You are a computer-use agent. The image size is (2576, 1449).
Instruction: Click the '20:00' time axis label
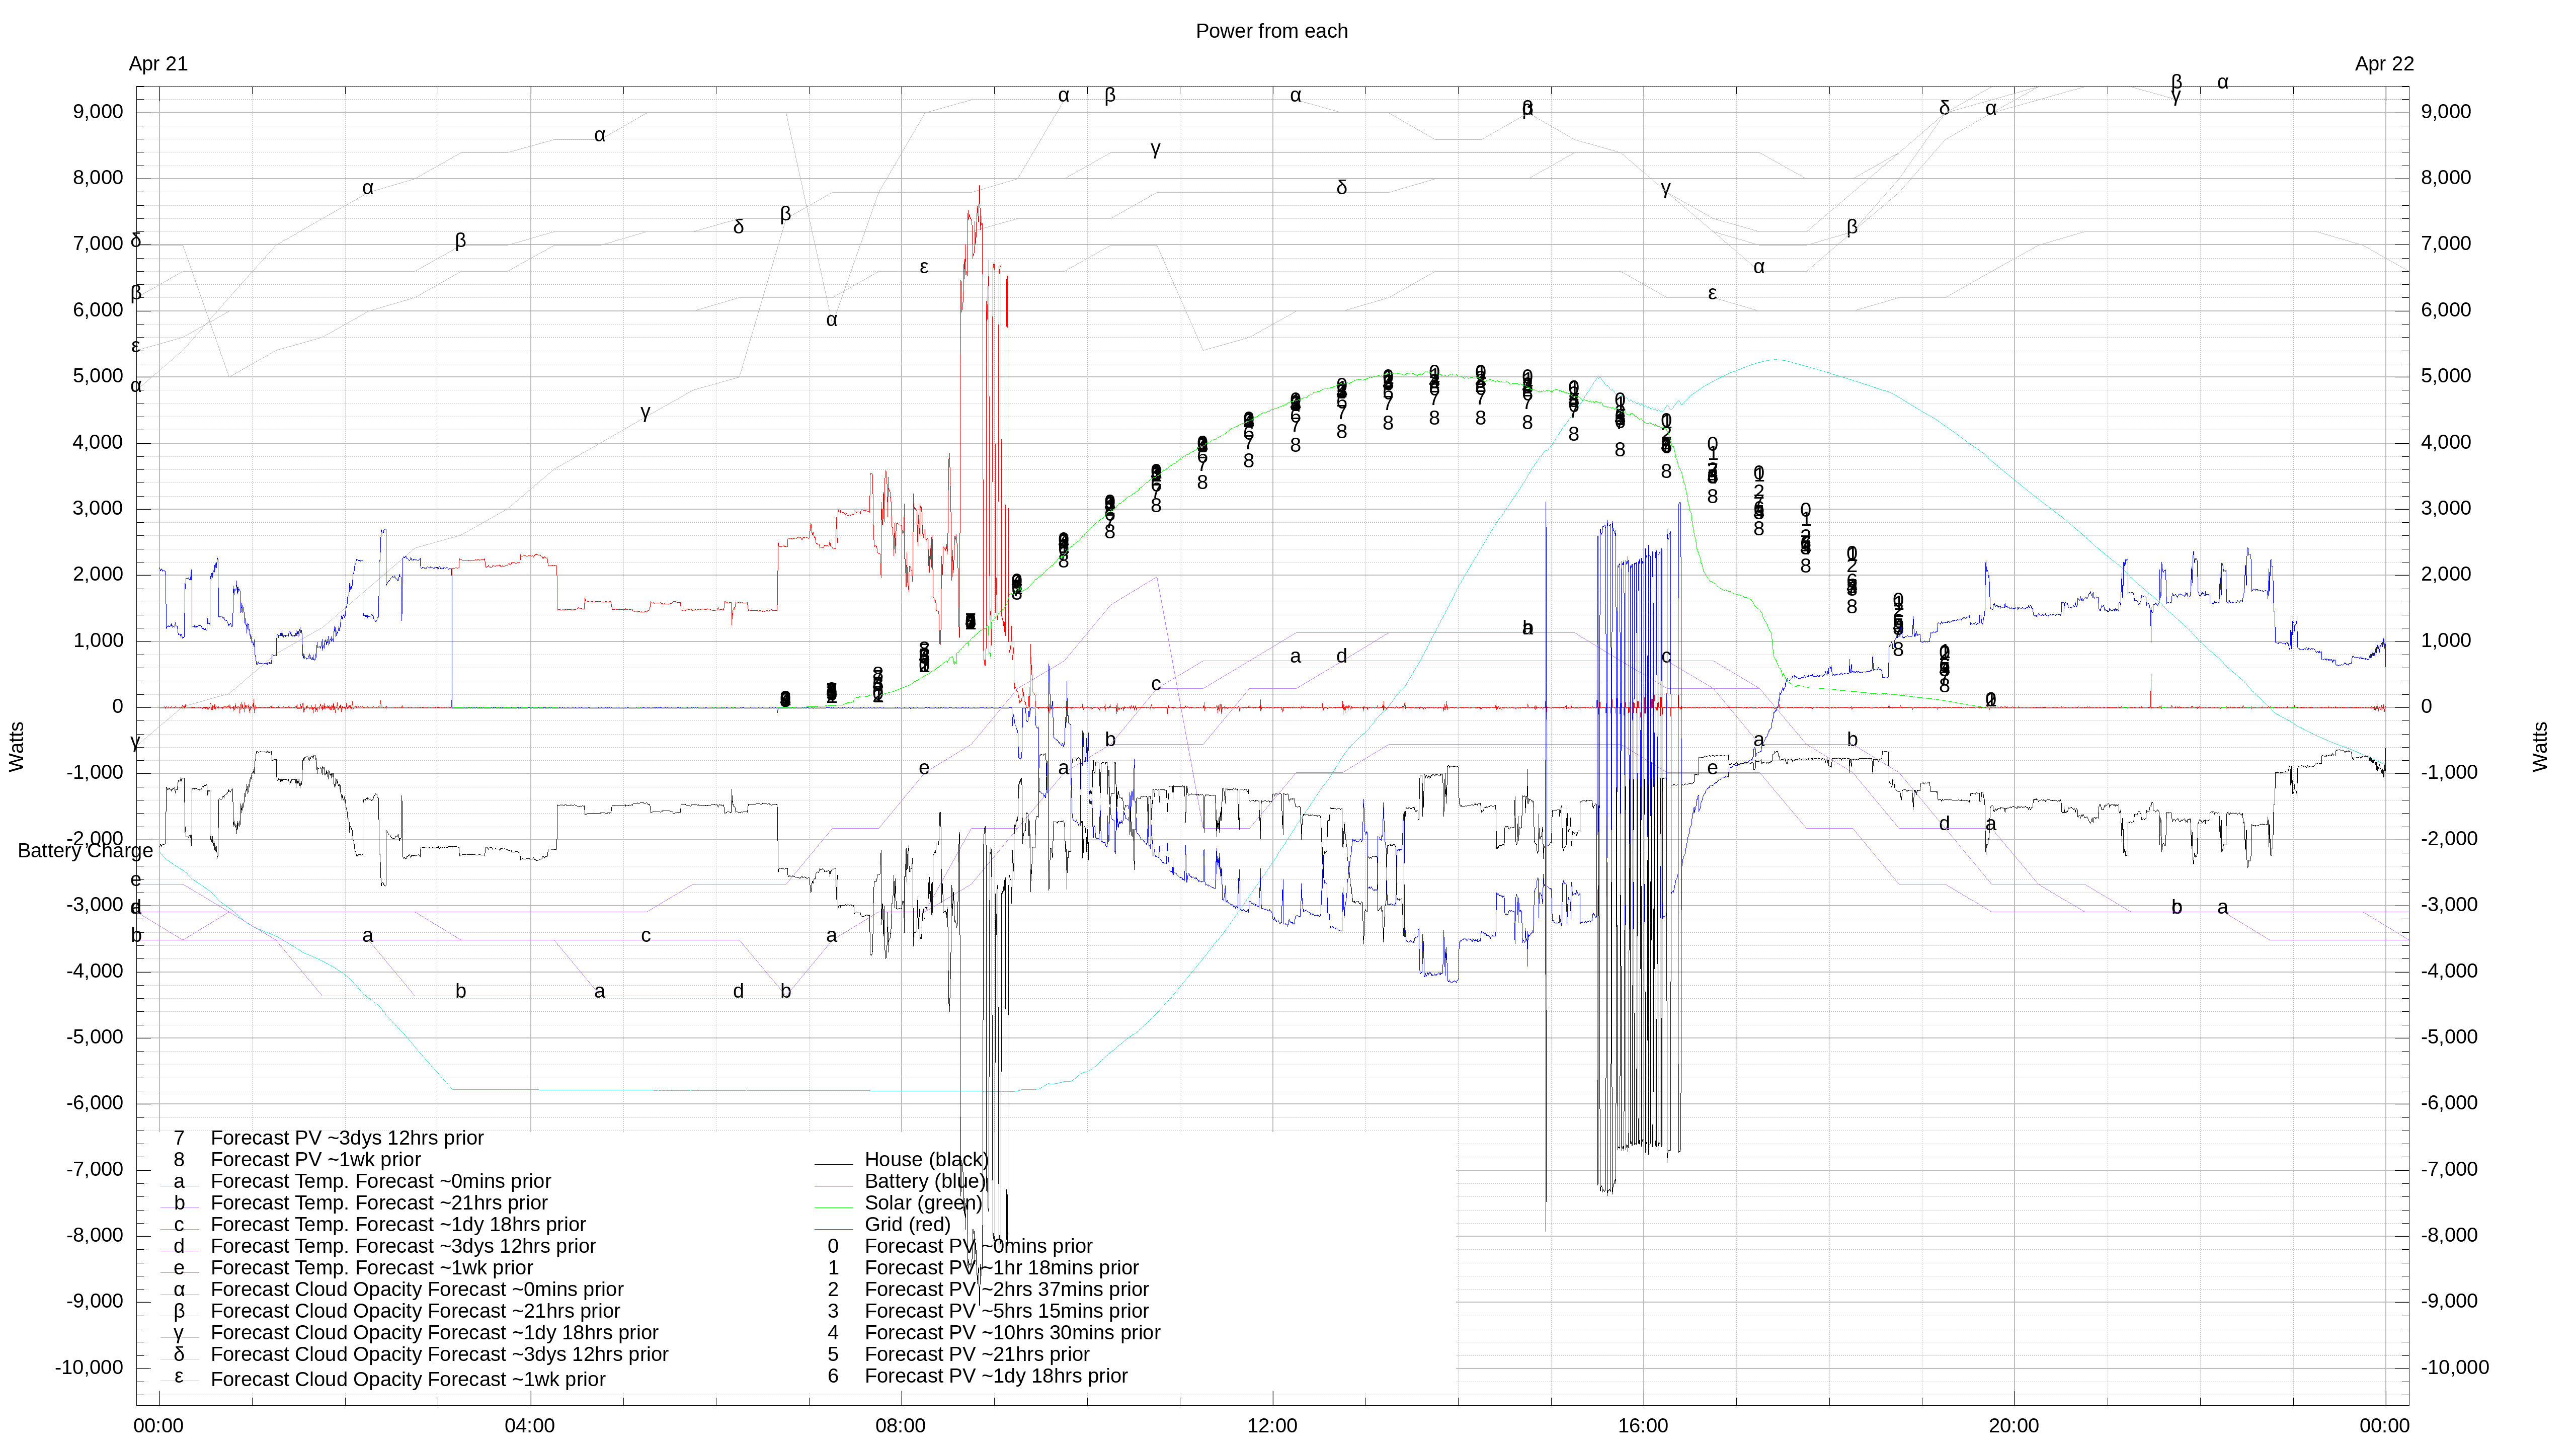click(2013, 1426)
